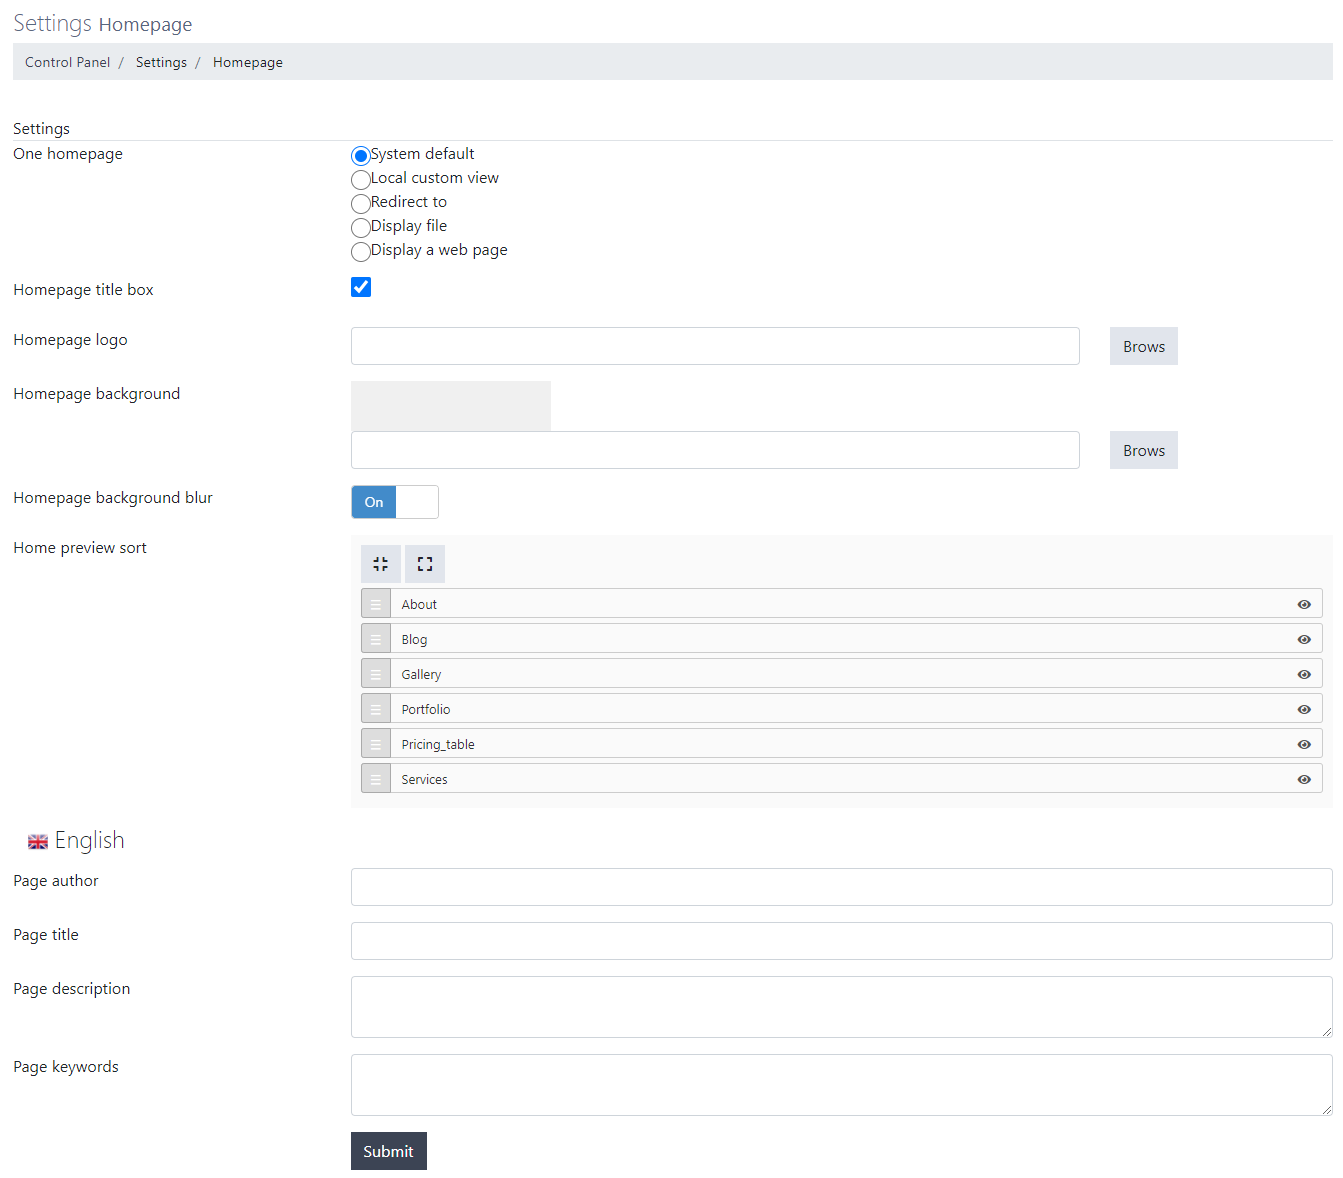The height and width of the screenshot is (1178, 1343).
Task: Open Settings breadcrumb link
Action: click(x=161, y=62)
